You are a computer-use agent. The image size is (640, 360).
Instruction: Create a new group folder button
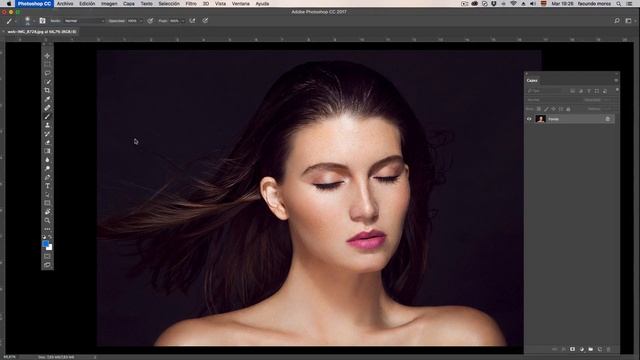click(591, 349)
